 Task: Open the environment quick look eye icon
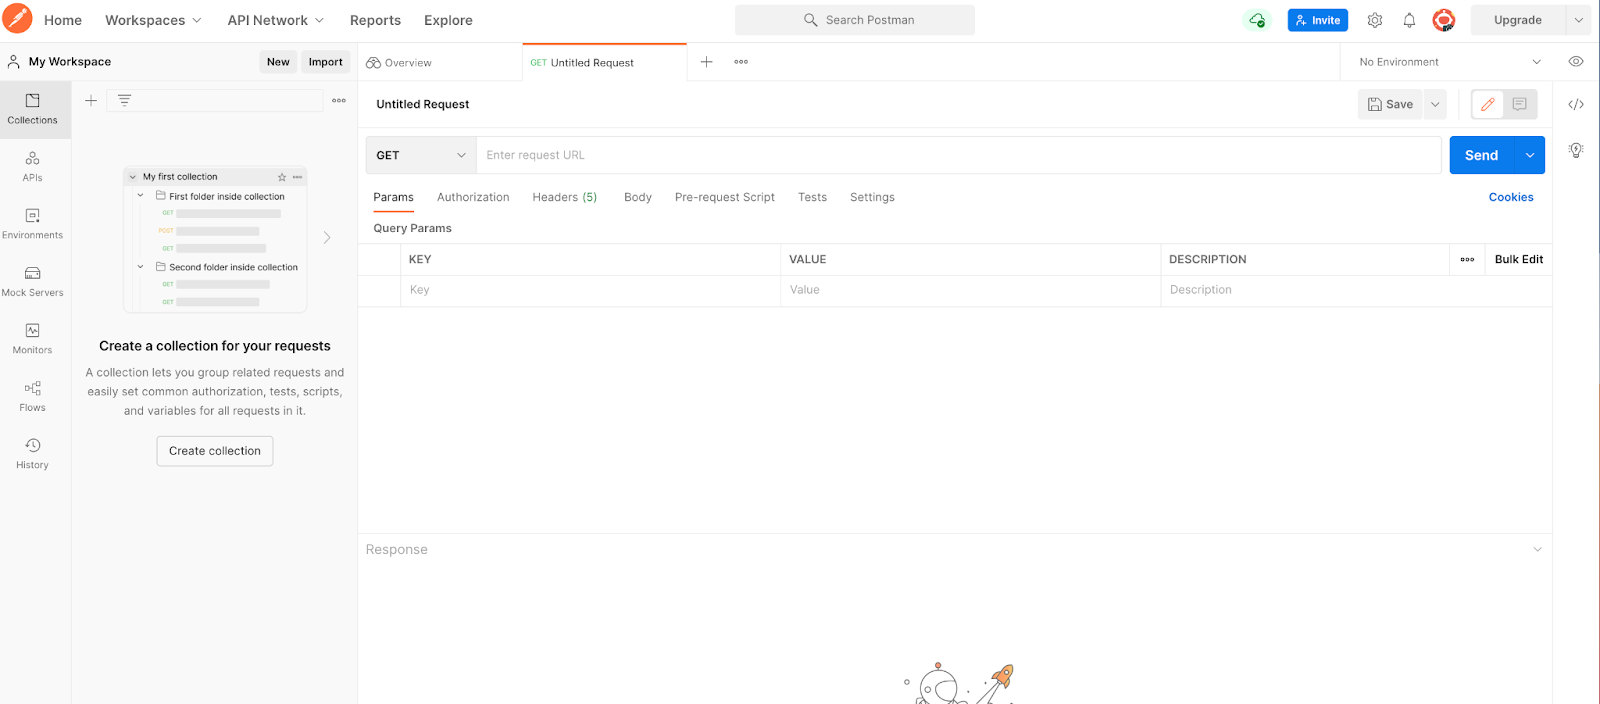coord(1576,62)
